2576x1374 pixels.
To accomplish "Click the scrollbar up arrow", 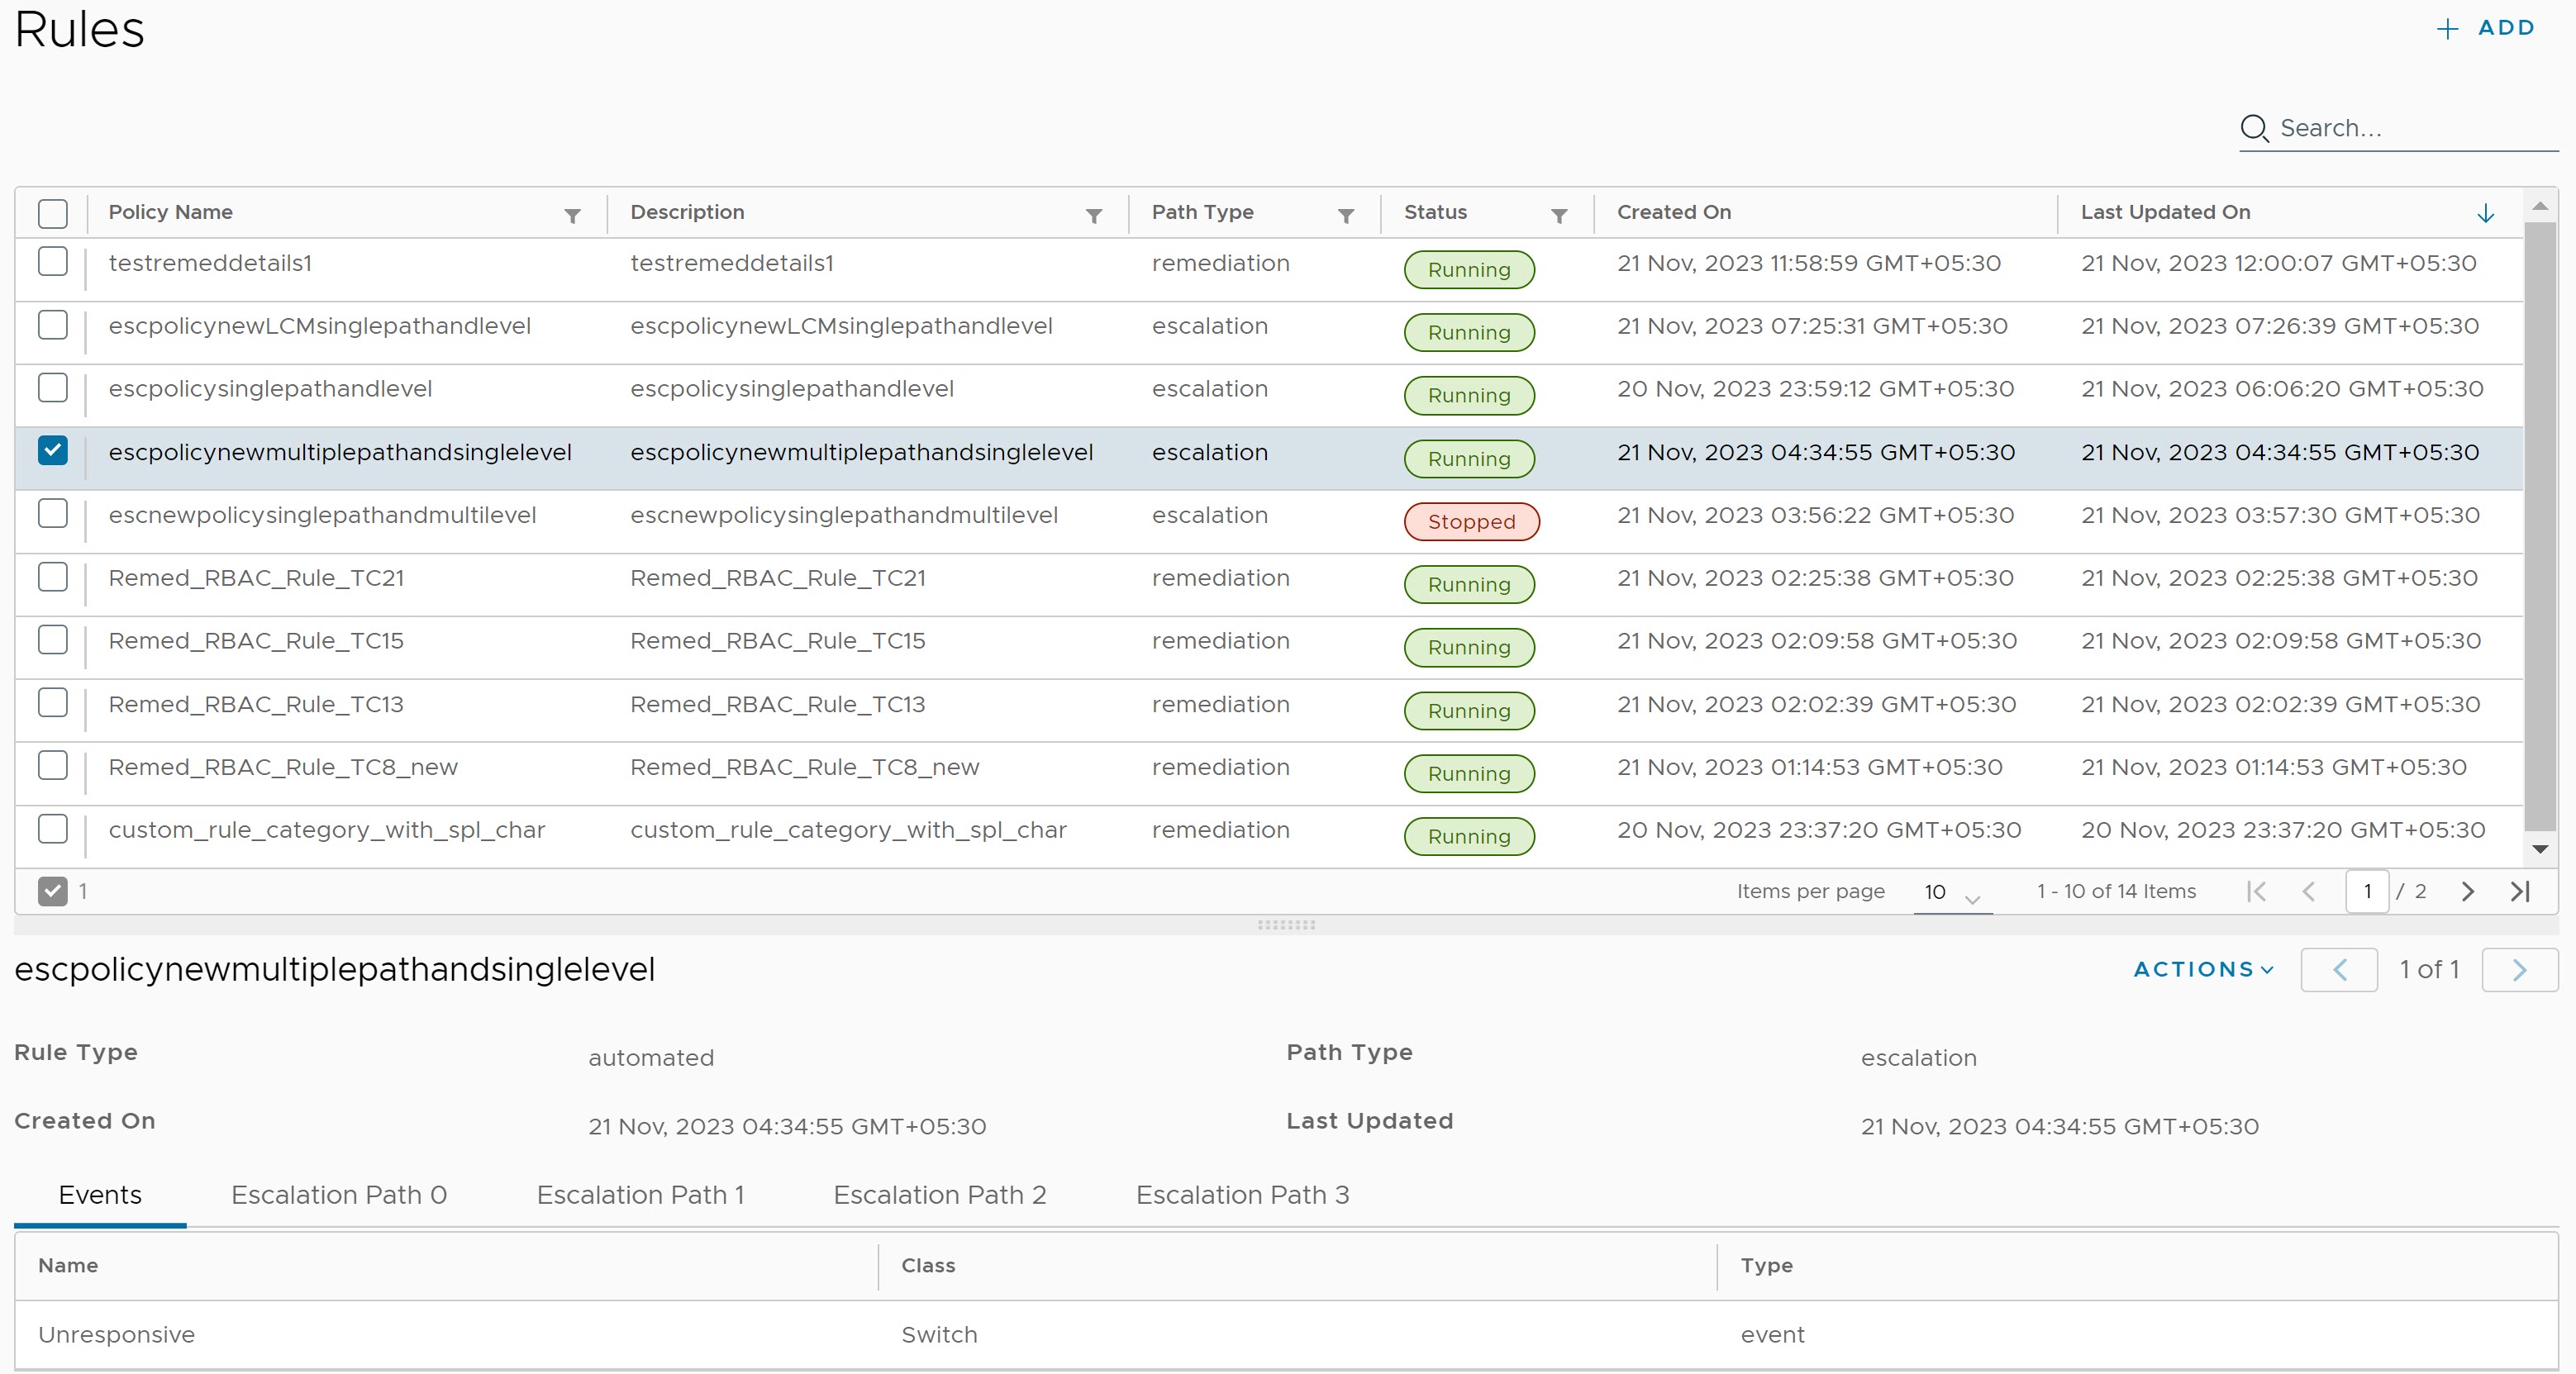I will [2539, 205].
